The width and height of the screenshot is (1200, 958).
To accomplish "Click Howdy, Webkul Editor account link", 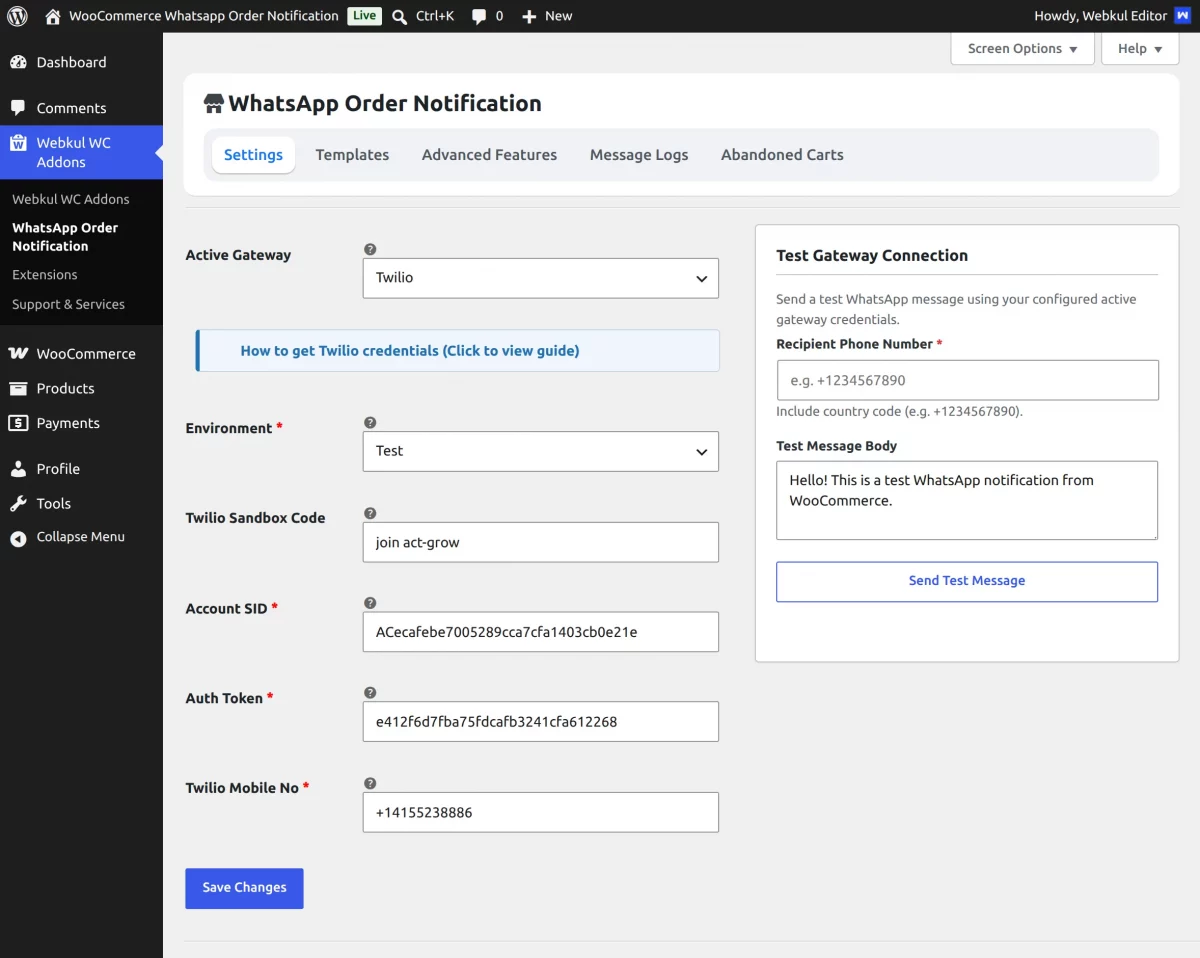I will coord(1099,16).
